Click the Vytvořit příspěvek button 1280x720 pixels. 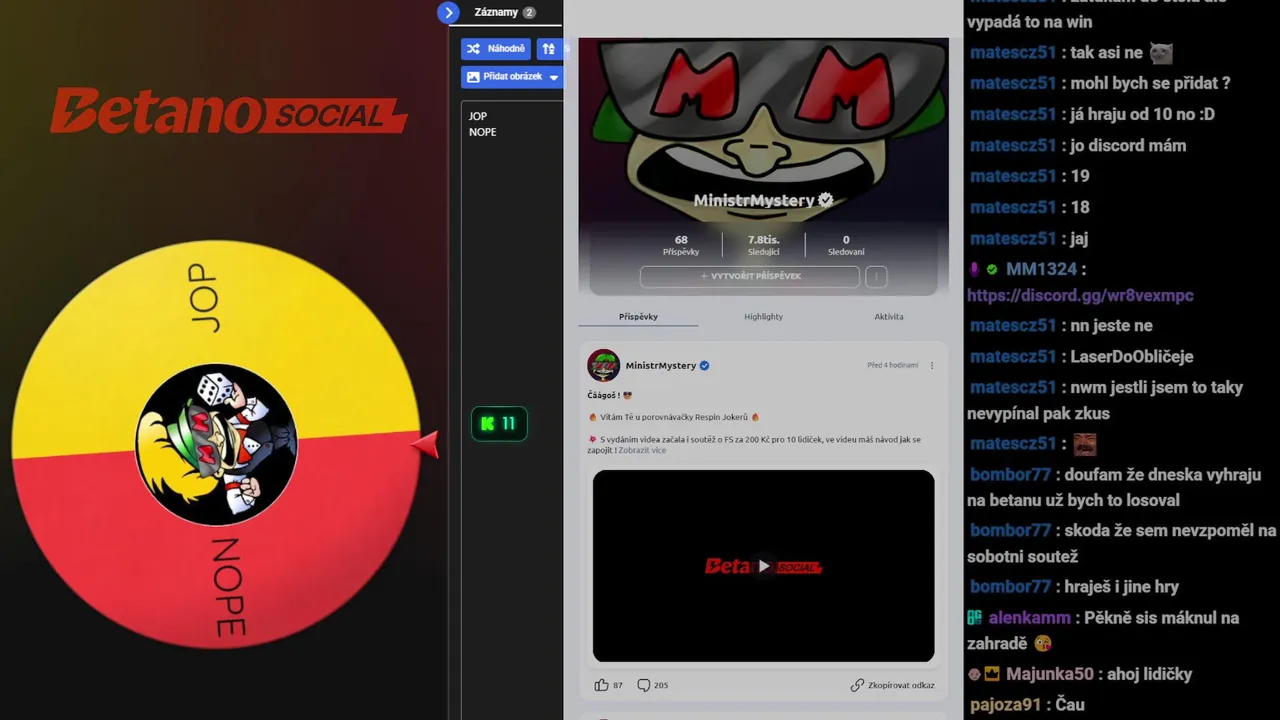[750, 276]
